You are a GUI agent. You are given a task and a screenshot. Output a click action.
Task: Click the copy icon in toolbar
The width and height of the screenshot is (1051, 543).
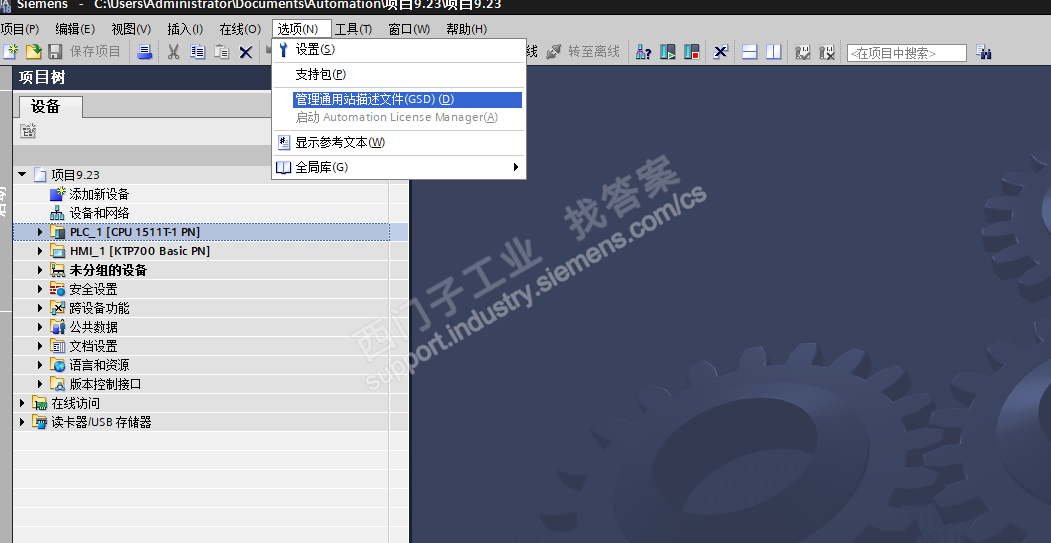click(197, 52)
